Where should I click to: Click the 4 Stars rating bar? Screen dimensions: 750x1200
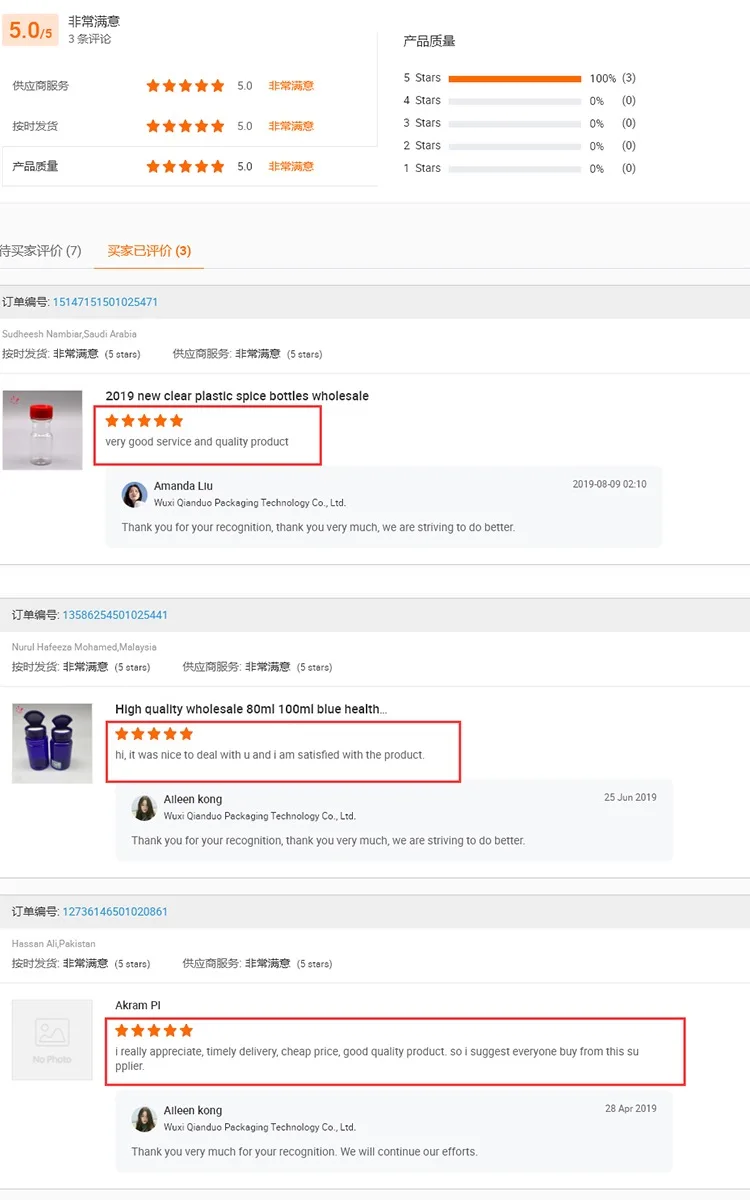(514, 101)
